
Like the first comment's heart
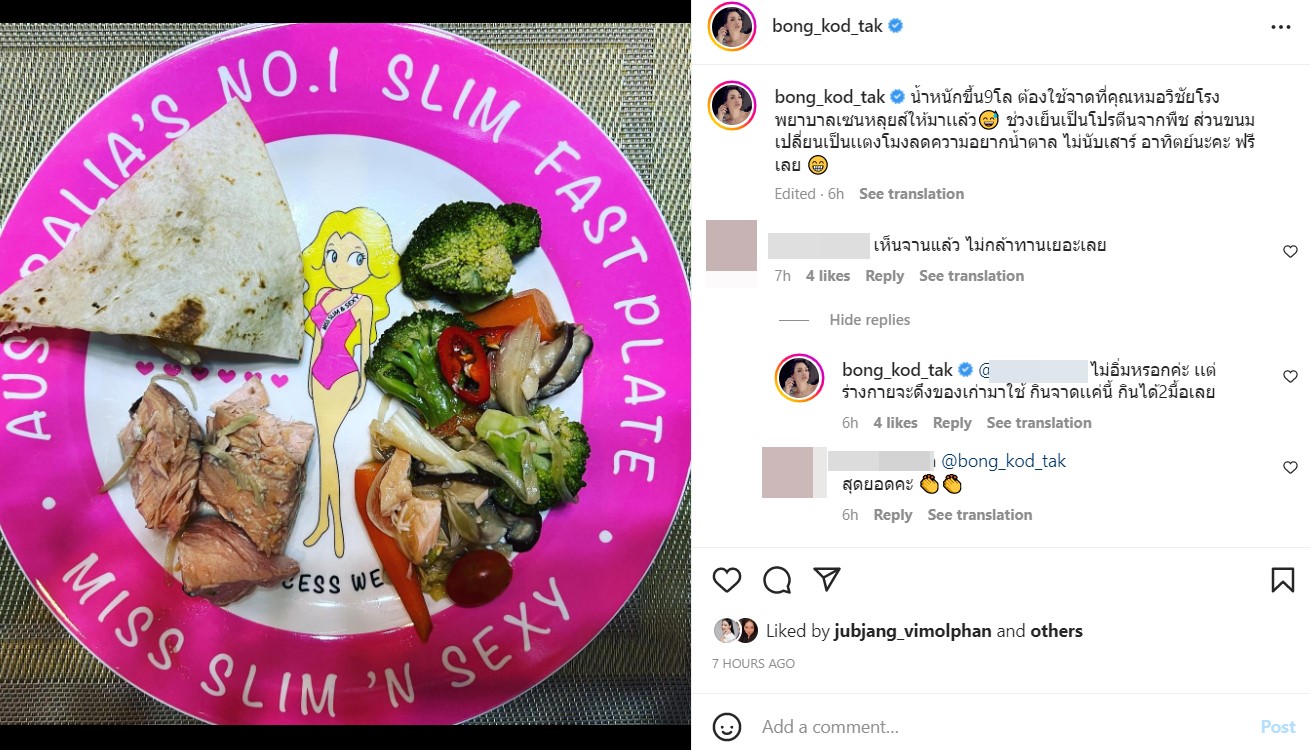pos(1290,252)
